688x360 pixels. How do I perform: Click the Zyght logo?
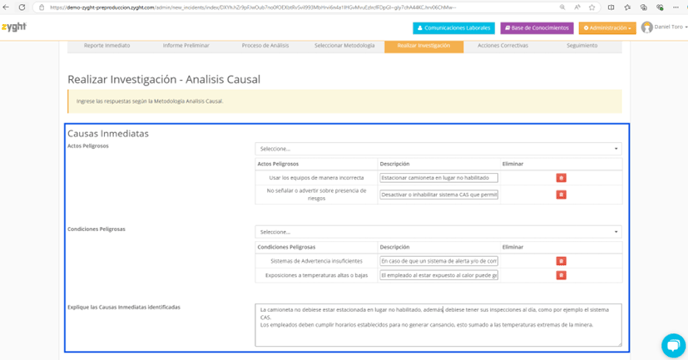(14, 27)
